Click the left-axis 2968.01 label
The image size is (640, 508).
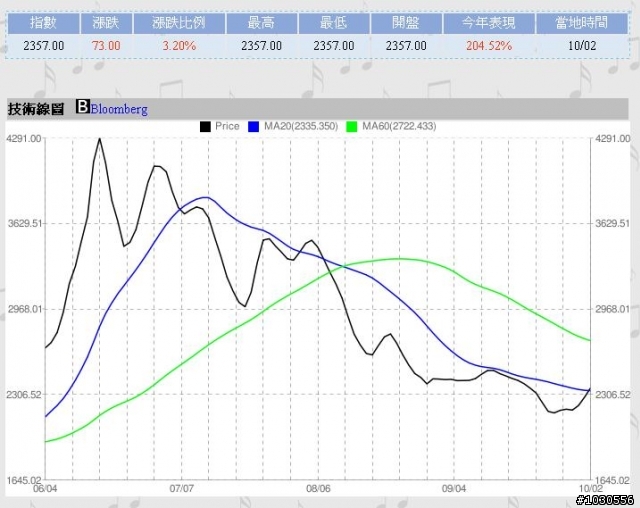pos(24,309)
